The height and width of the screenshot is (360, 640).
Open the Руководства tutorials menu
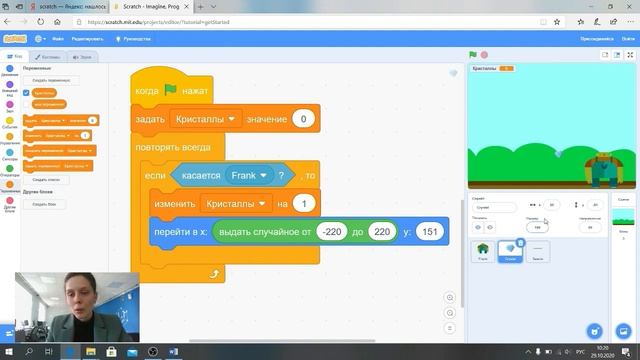[134, 39]
